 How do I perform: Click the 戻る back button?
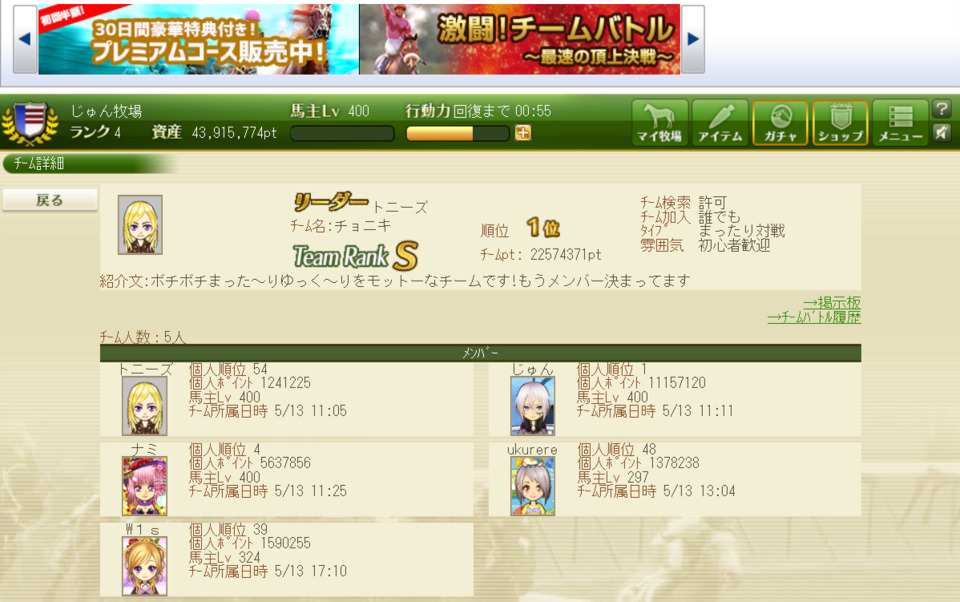pyautogui.click(x=50, y=200)
